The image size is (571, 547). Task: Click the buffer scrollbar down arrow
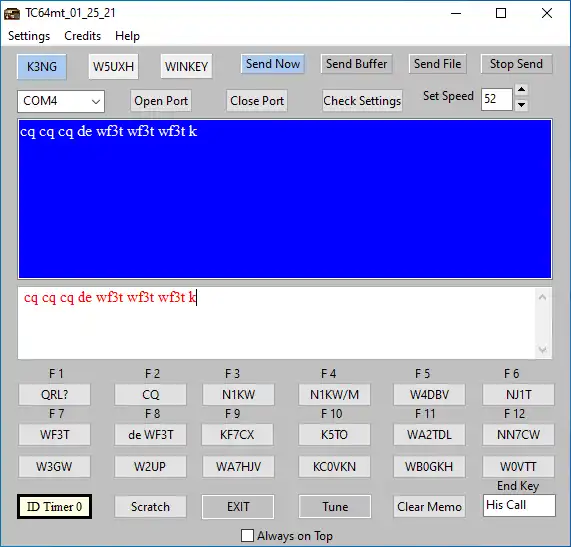(543, 350)
